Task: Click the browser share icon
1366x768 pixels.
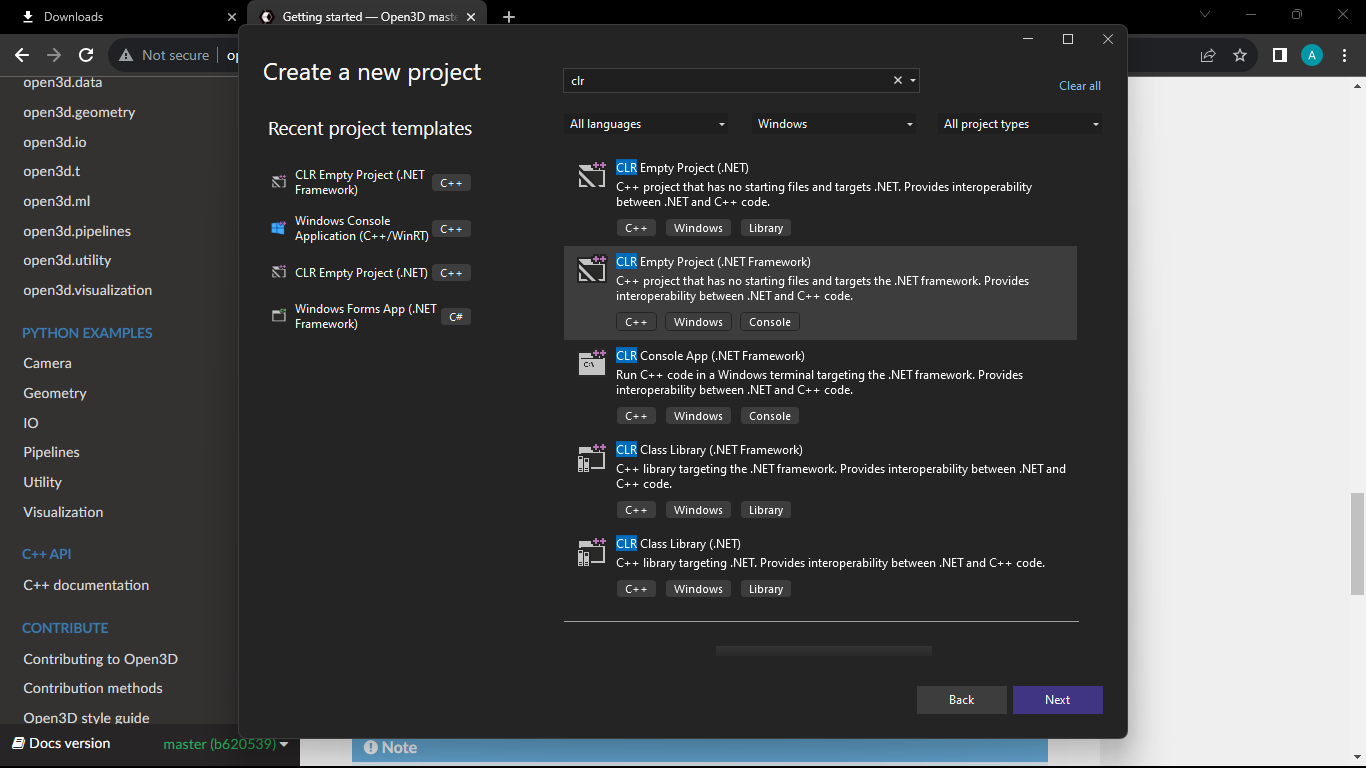Action: click(1208, 55)
